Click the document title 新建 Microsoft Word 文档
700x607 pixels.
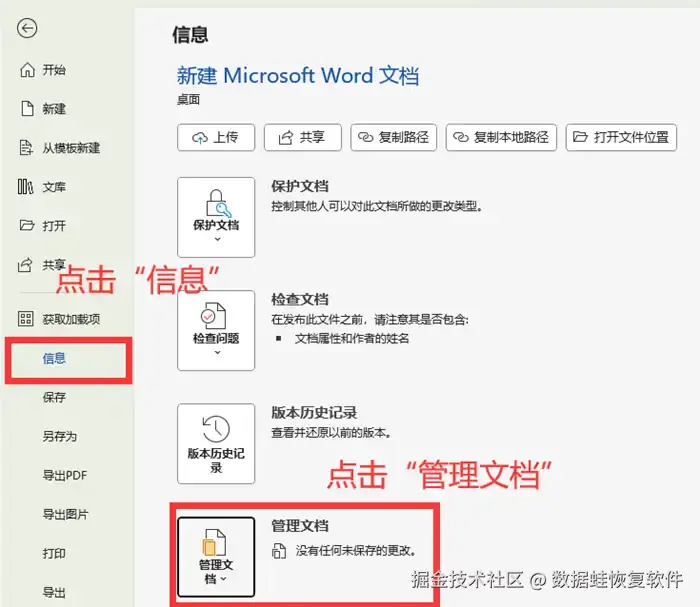click(x=298, y=75)
